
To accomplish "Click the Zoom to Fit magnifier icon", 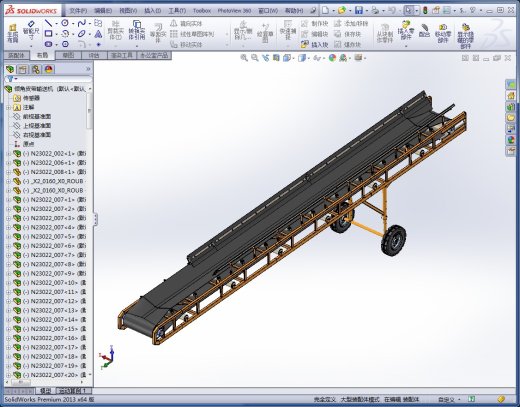I will tap(244, 58).
